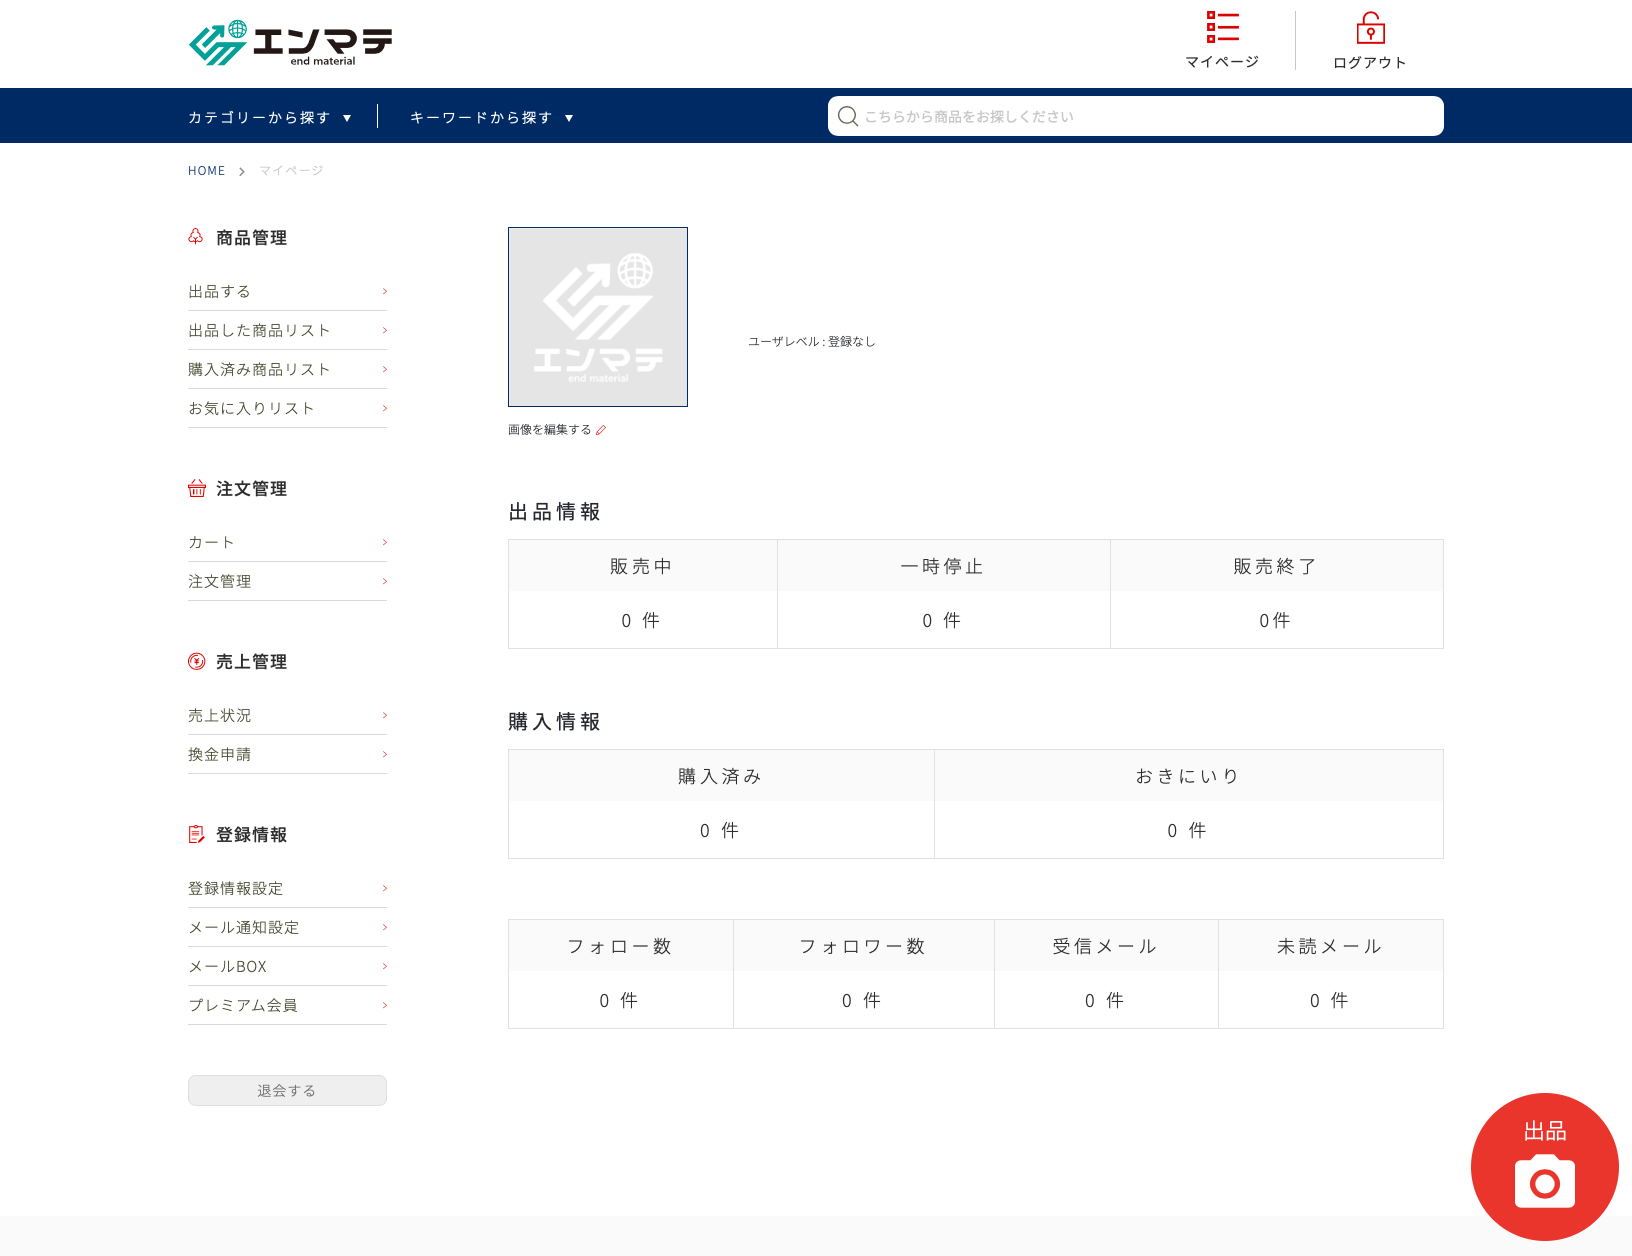
Task: Click the arrow beside 出品する
Action: tap(384, 292)
